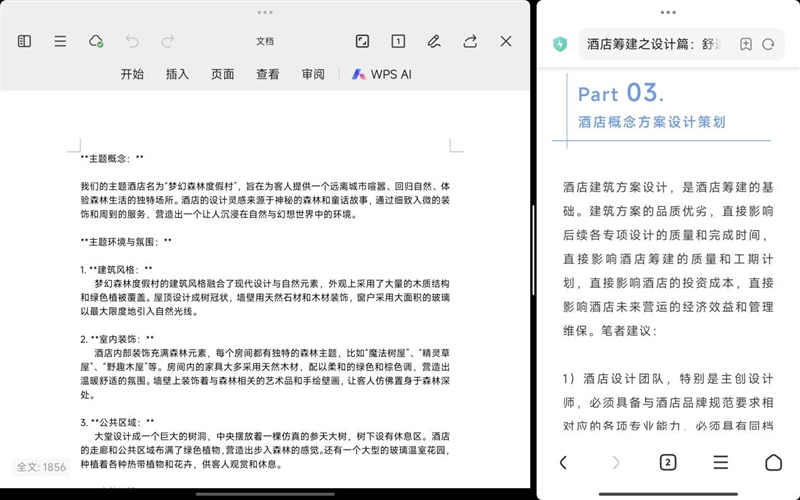The image size is (800, 500).
Task: Activate the pen annotation tool
Action: pyautogui.click(x=434, y=41)
